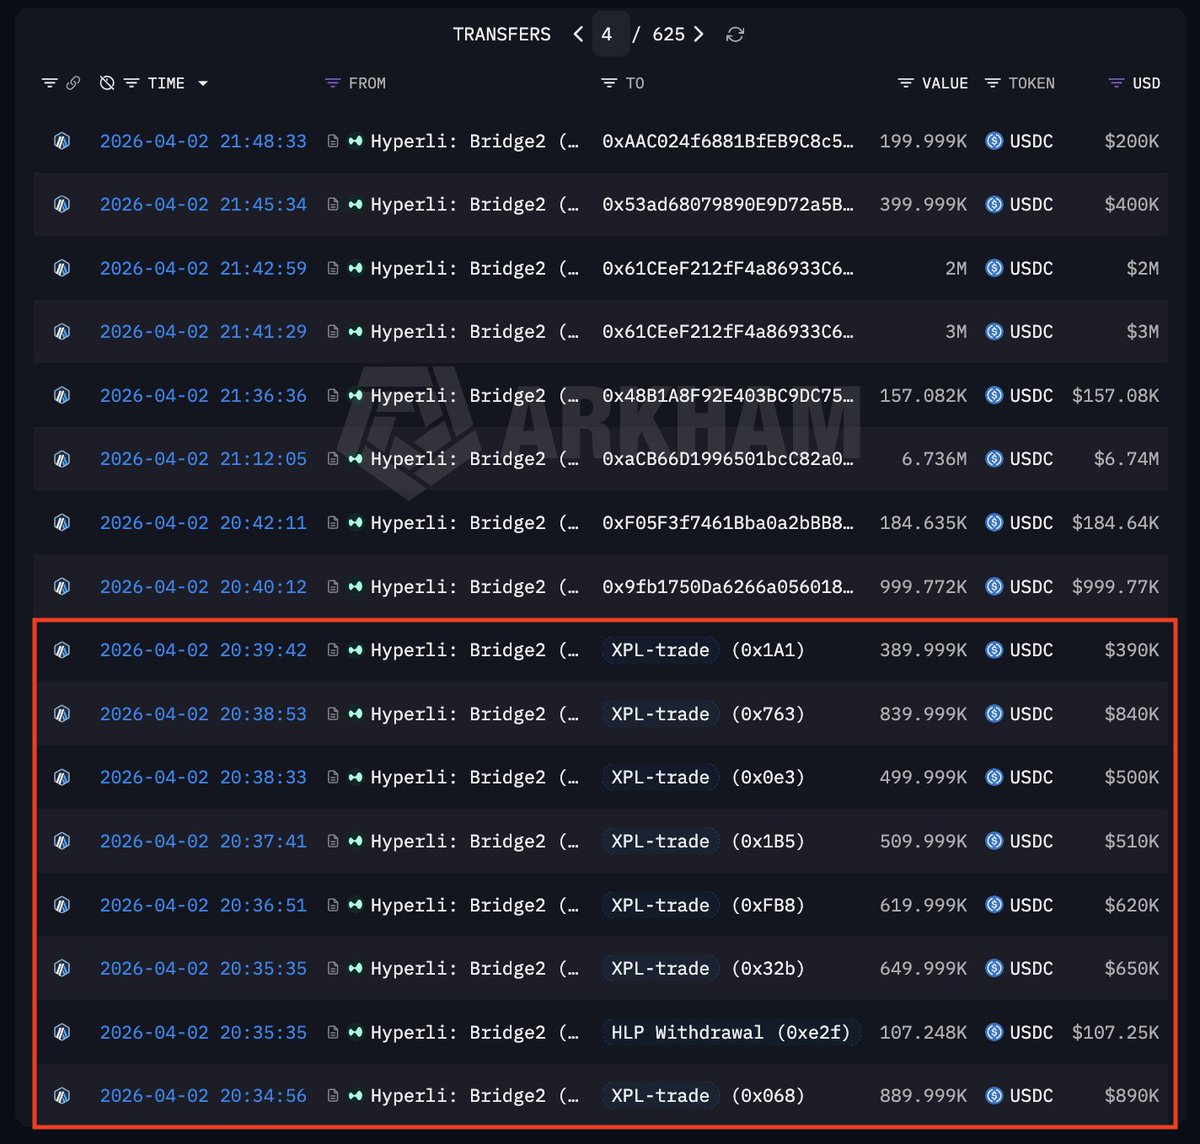Open the USD column filter
1200x1144 pixels.
click(x=1117, y=84)
